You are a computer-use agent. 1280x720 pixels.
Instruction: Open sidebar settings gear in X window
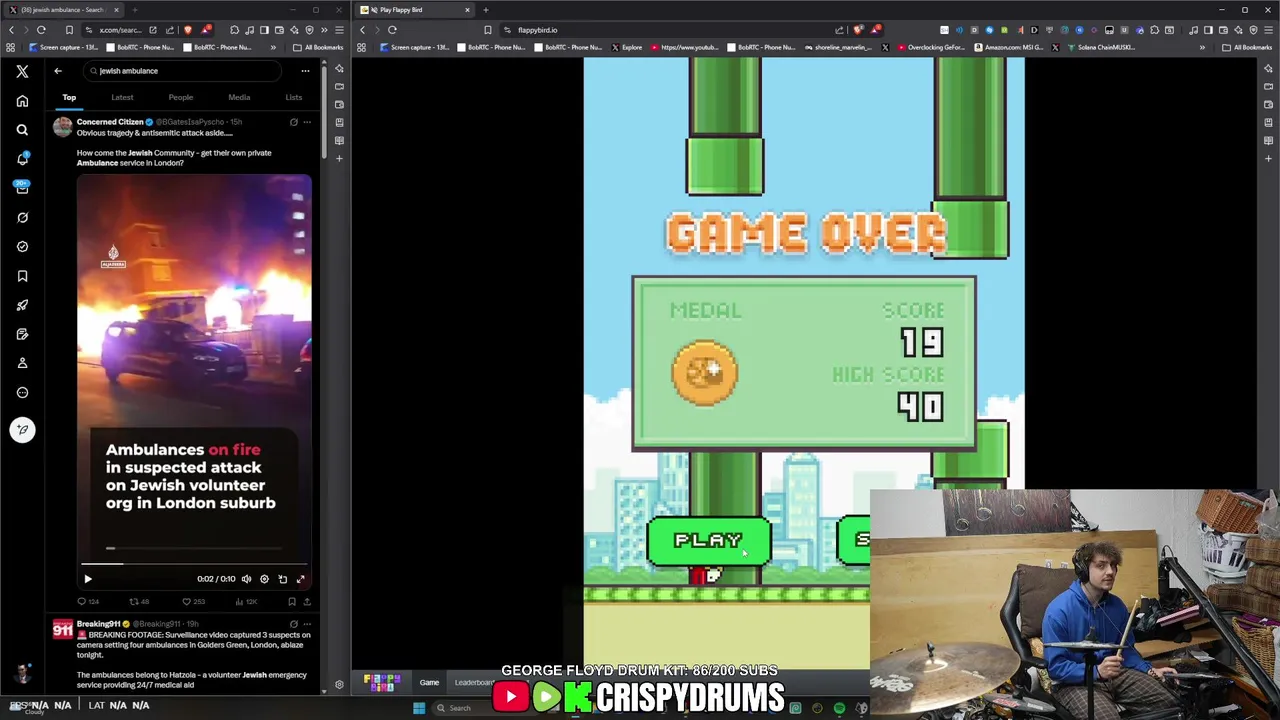(x=339, y=685)
